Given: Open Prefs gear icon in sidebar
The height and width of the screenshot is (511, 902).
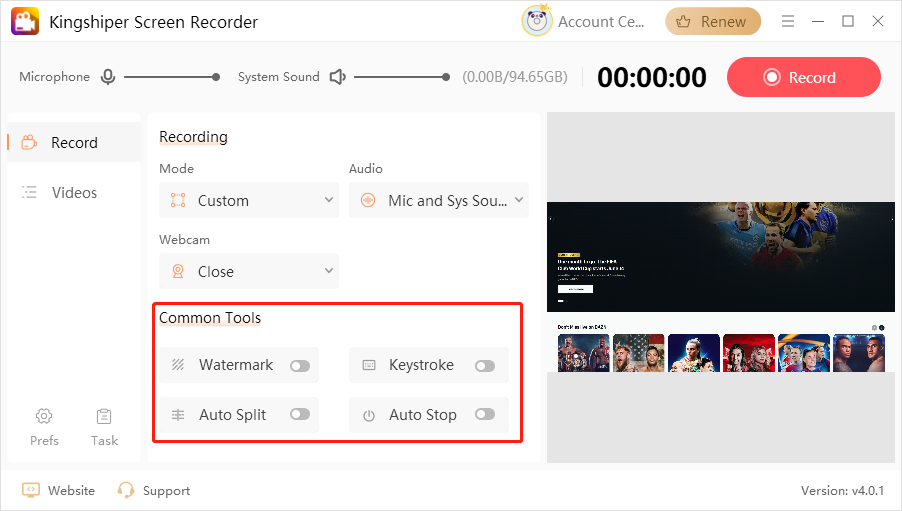Looking at the screenshot, I should pos(44,416).
